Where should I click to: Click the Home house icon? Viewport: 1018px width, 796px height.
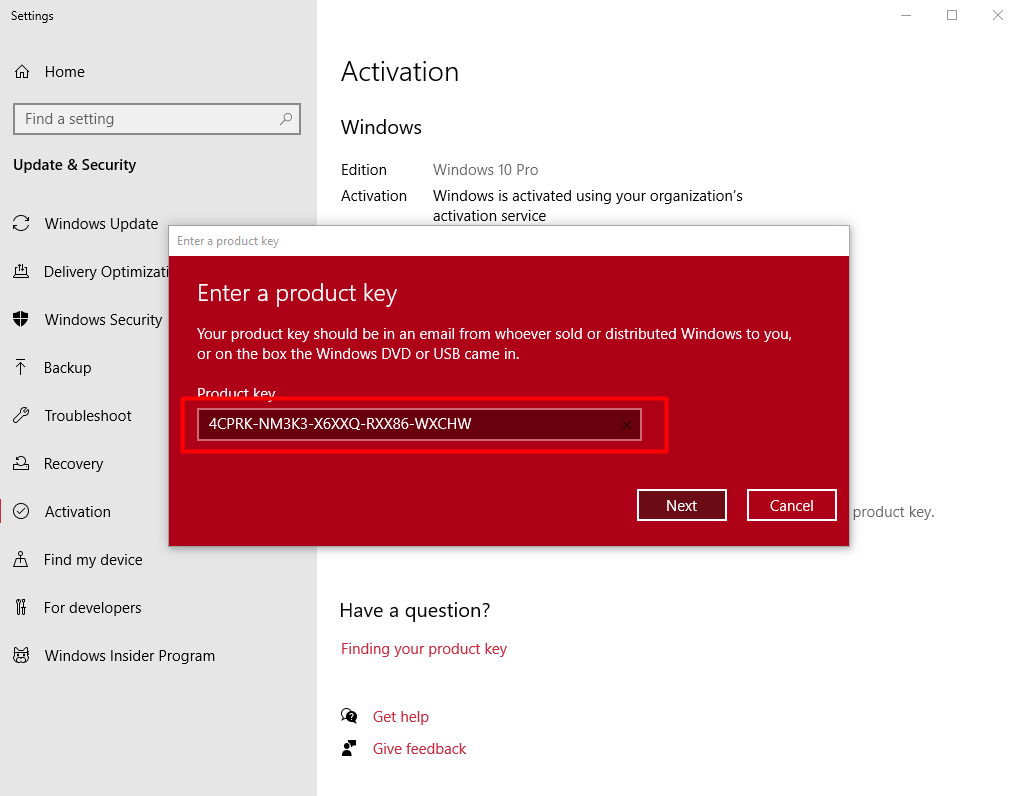point(22,71)
